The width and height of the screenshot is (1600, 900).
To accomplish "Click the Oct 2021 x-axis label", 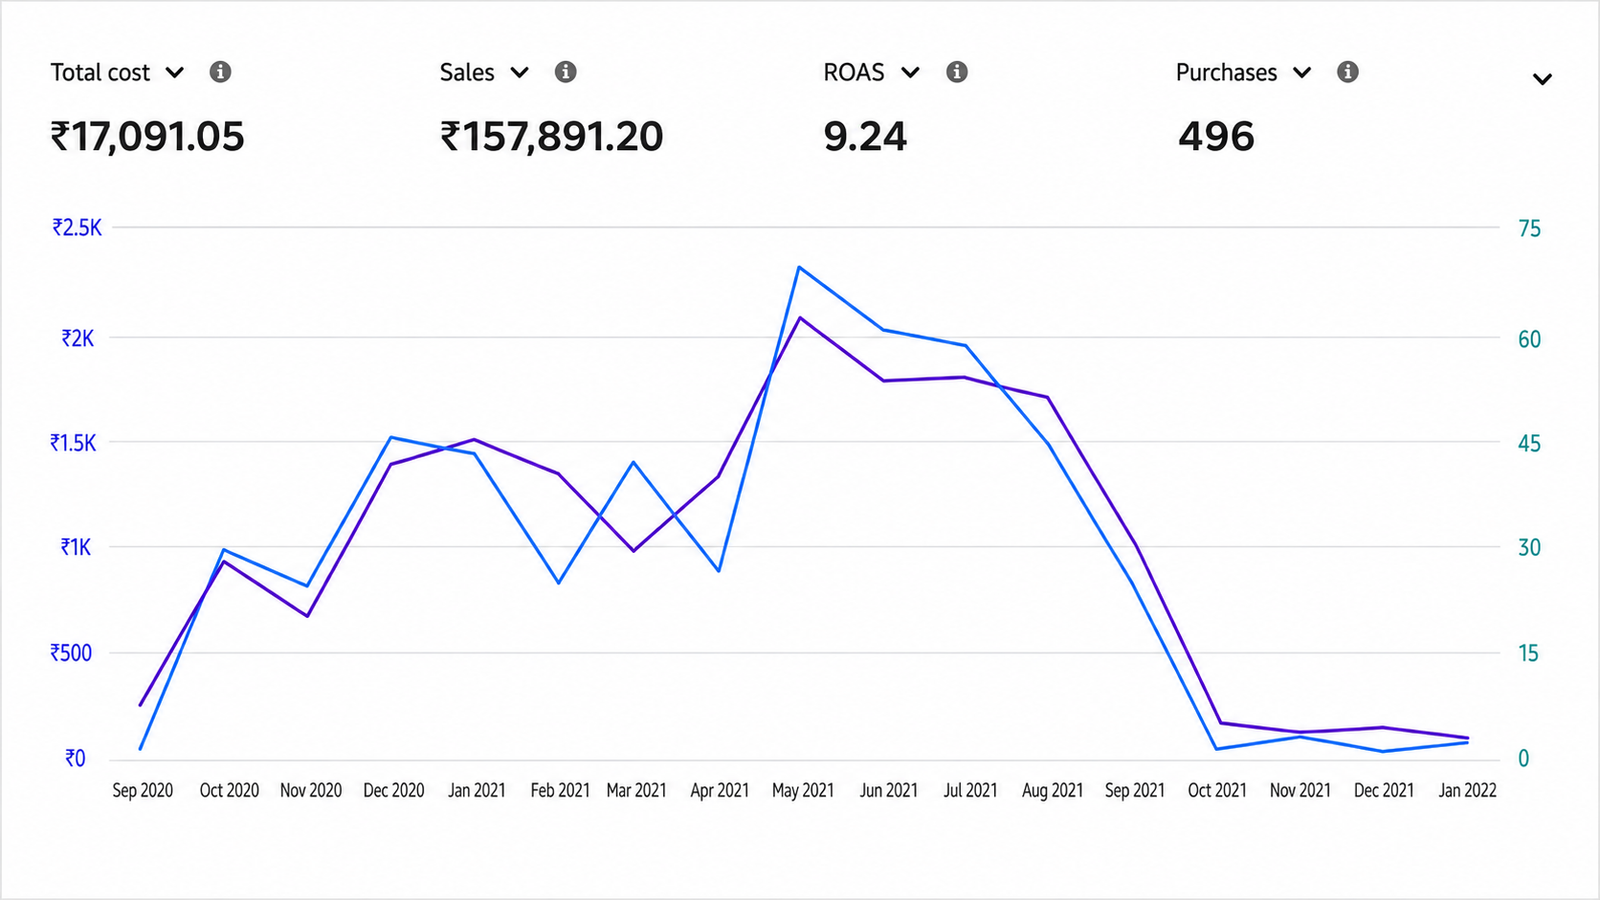I will point(1217,790).
